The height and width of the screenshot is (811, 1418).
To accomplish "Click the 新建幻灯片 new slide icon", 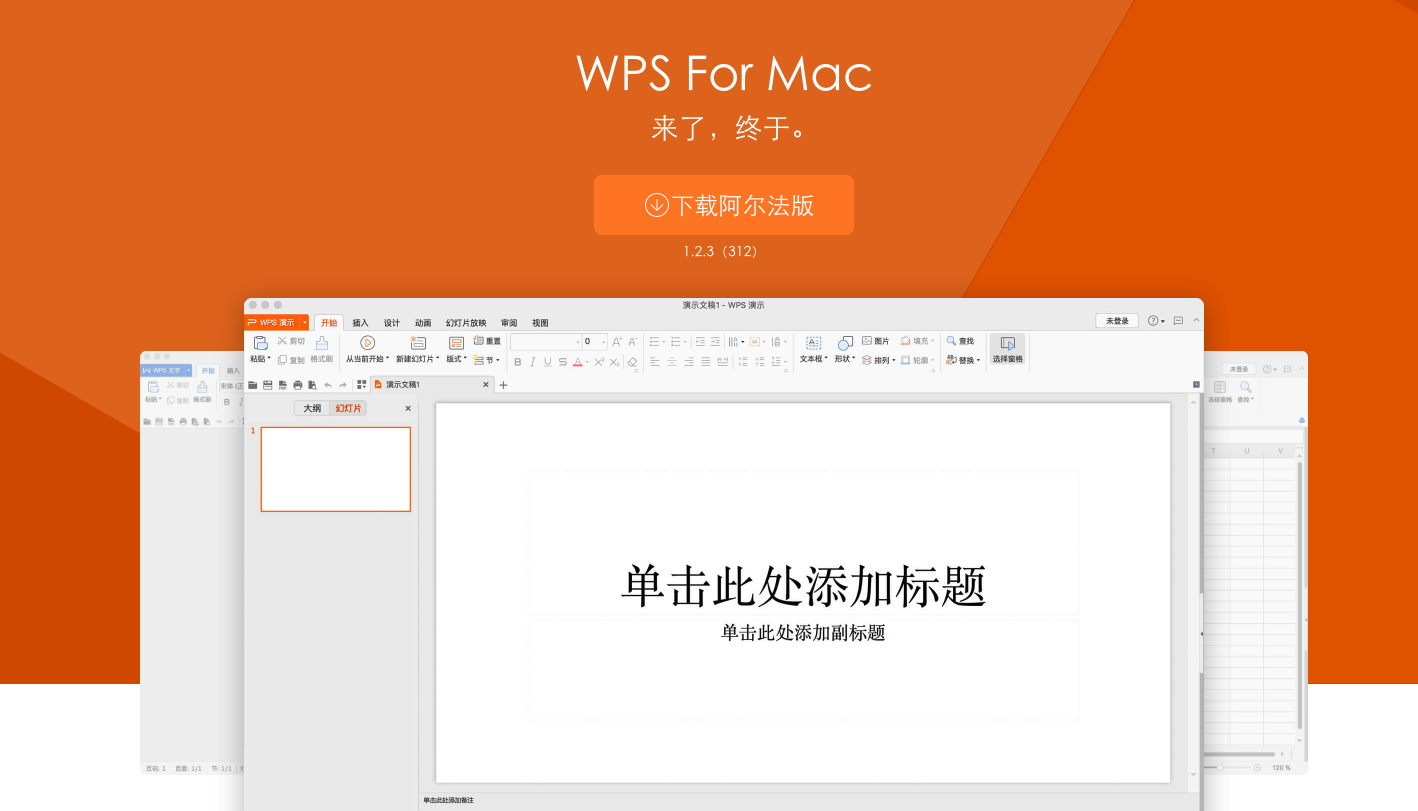I will point(418,343).
